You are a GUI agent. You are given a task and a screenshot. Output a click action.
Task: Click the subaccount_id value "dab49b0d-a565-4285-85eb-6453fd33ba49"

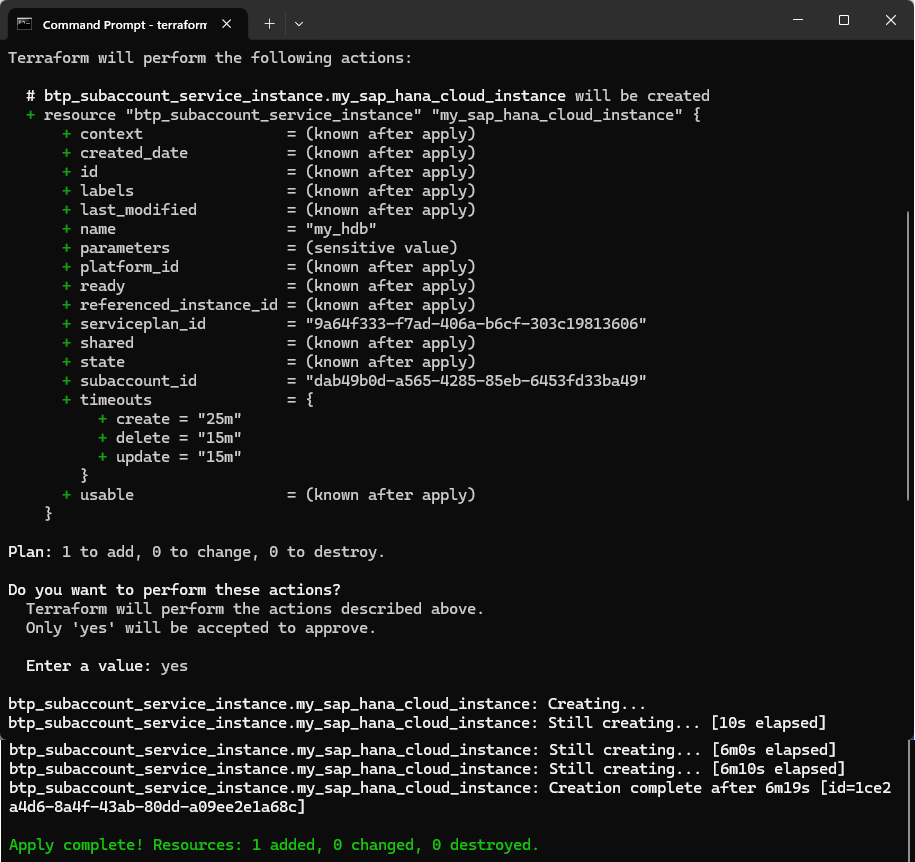tap(476, 381)
